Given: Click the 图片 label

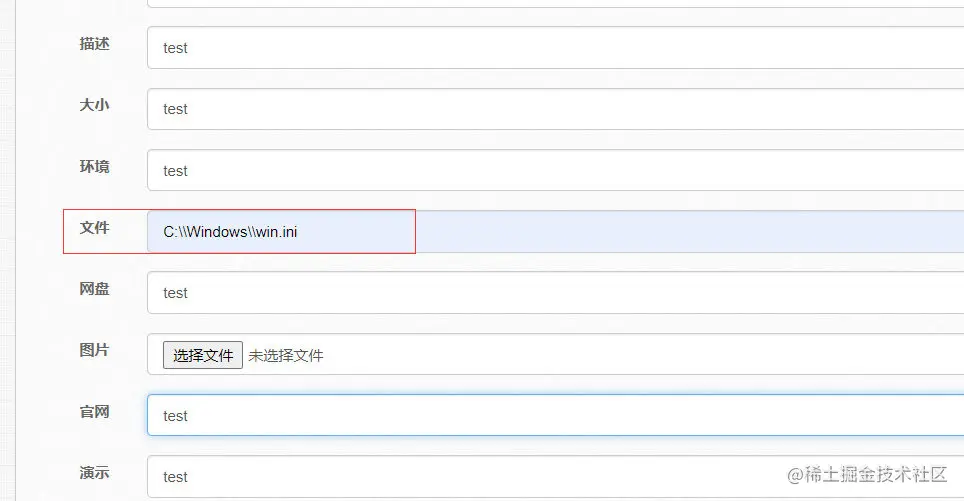Looking at the screenshot, I should (94, 350).
